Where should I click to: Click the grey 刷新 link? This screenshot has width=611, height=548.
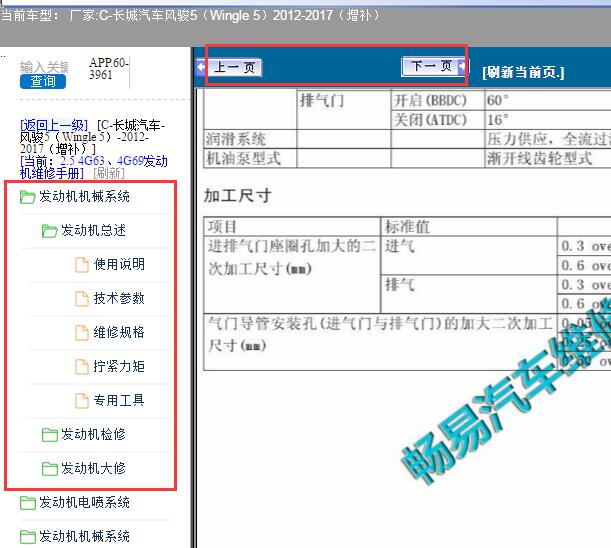pos(109,173)
